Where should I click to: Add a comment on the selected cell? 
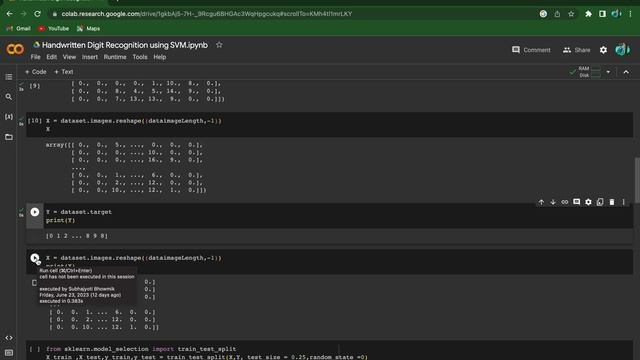577,202
